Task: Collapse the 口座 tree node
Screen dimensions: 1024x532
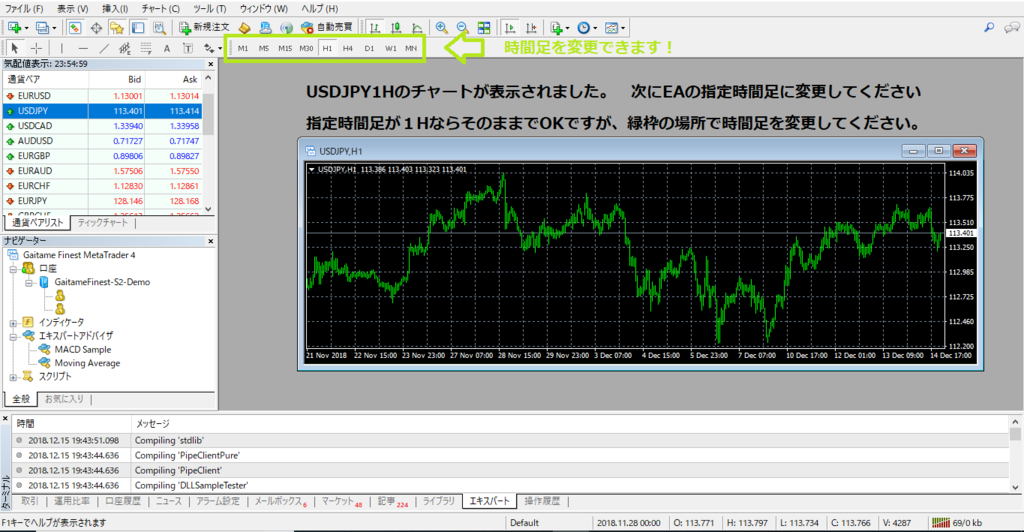Action: 12,269
